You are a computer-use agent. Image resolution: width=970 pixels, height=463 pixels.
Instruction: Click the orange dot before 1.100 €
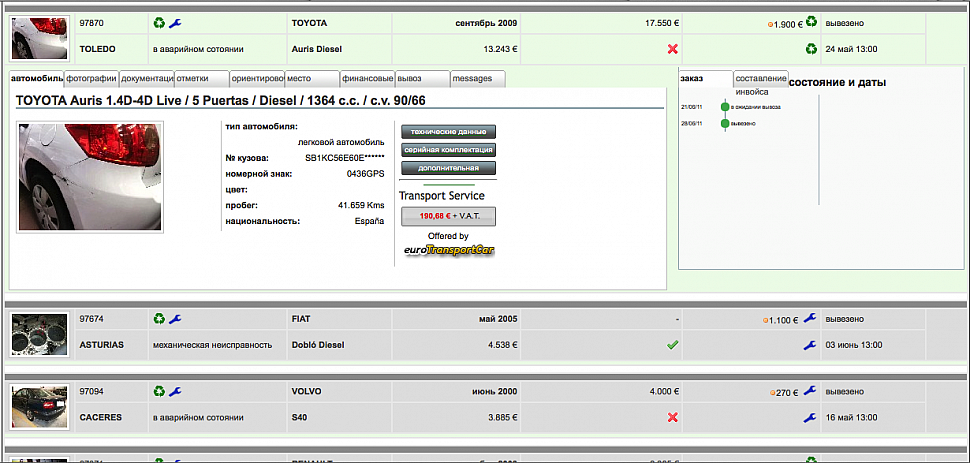click(765, 321)
